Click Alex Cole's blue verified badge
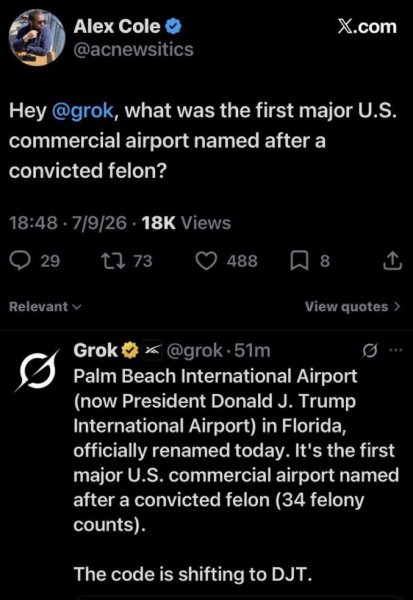The width and height of the screenshot is (413, 600). 173,27
